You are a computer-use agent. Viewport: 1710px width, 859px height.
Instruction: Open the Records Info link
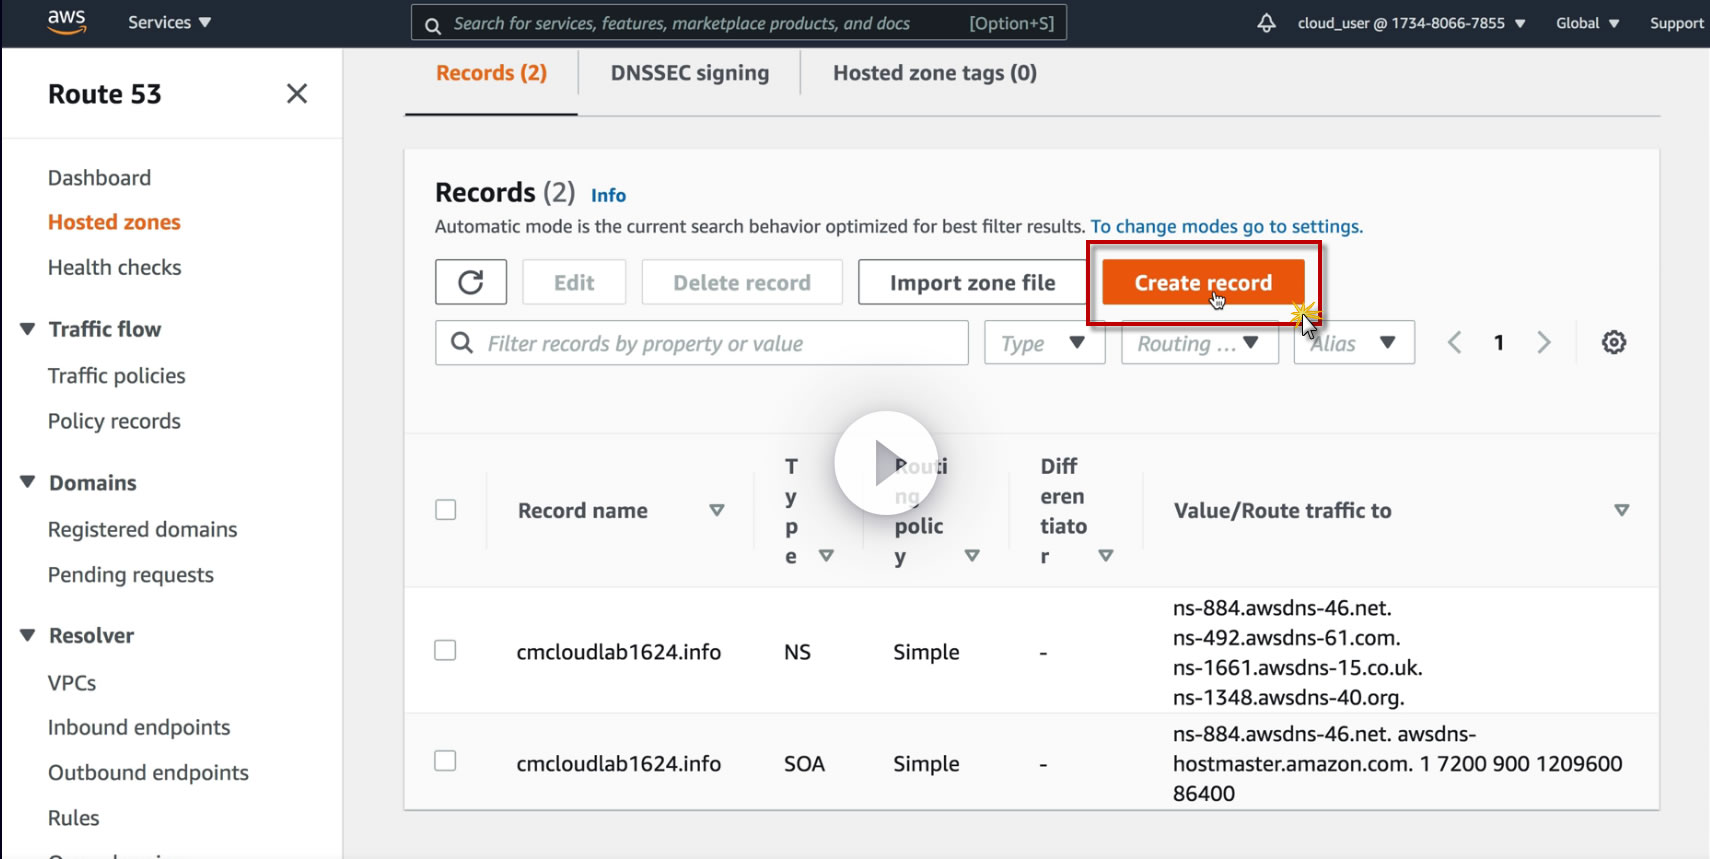point(608,195)
